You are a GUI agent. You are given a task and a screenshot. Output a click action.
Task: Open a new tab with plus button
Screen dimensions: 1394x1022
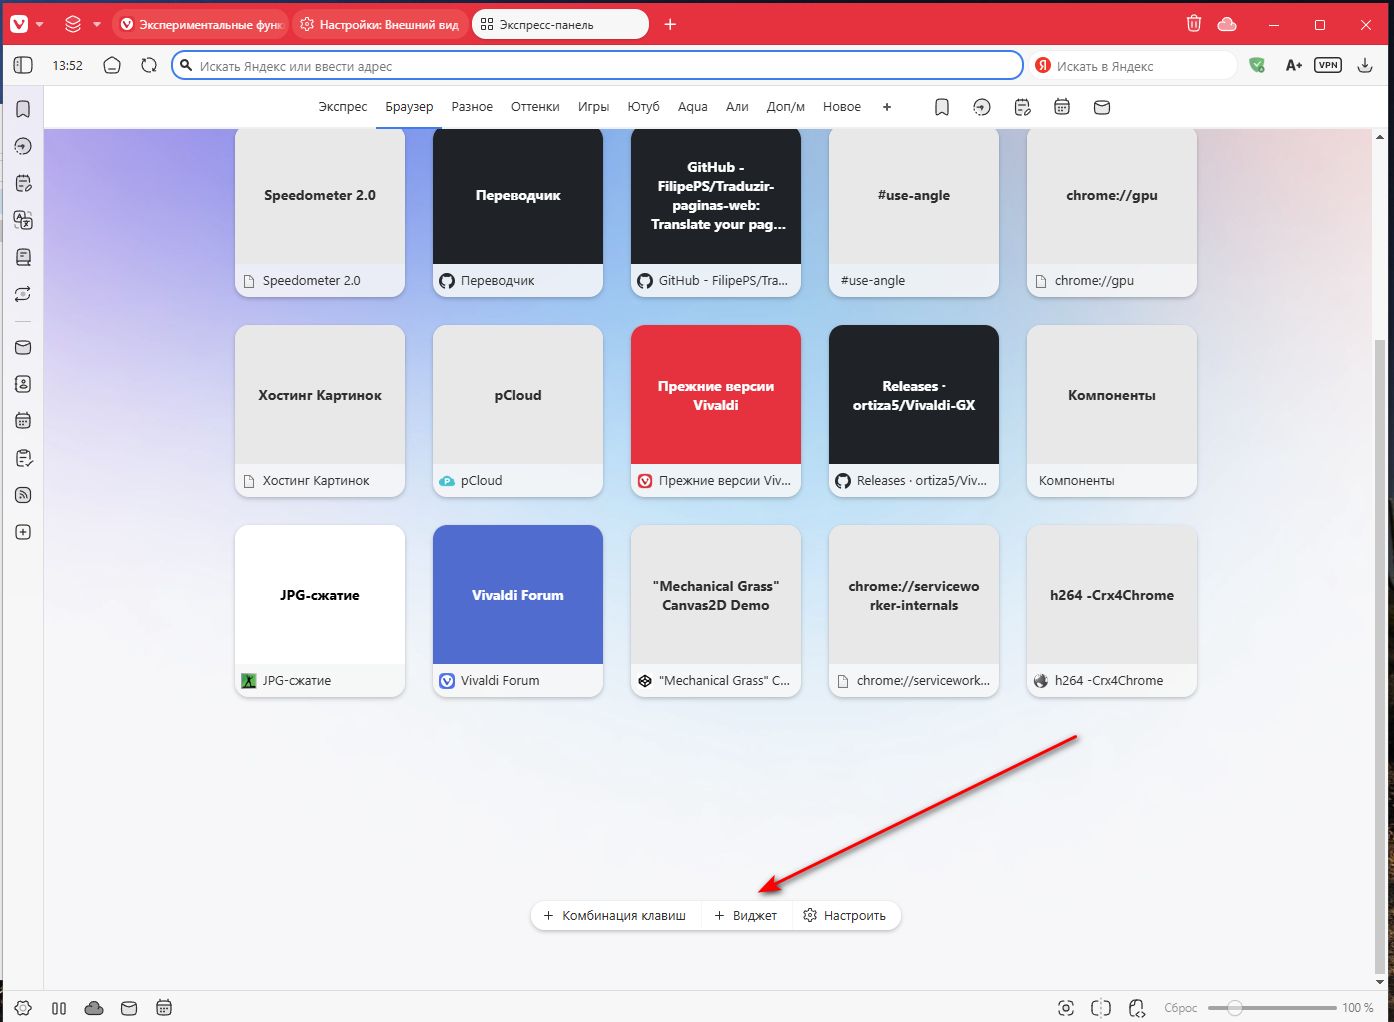click(x=670, y=24)
